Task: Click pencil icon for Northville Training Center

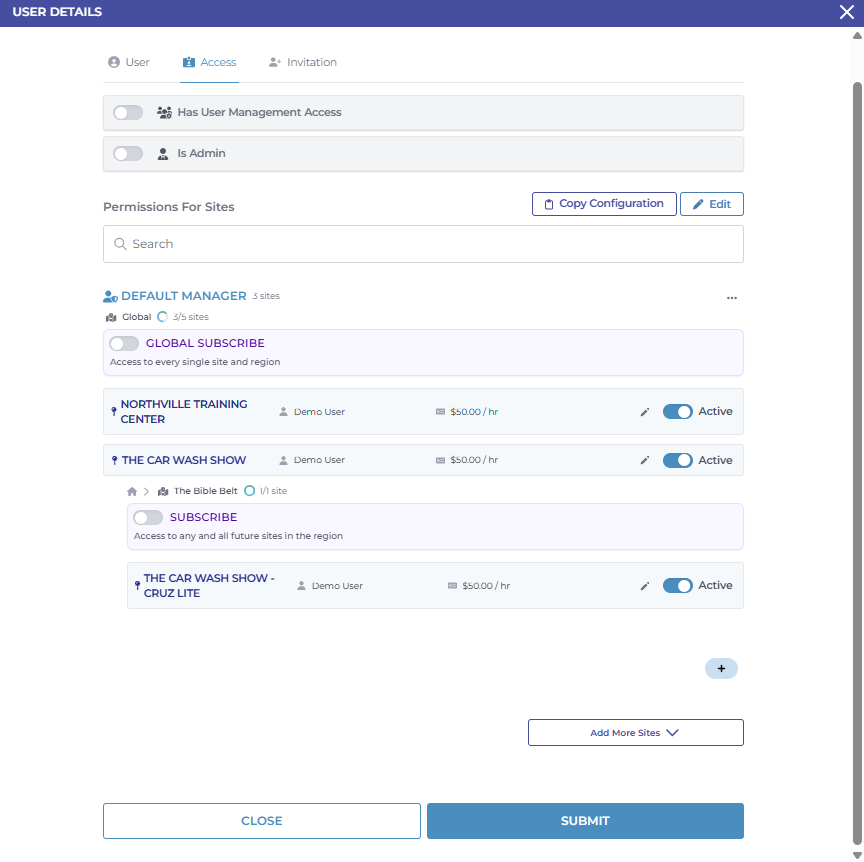Action: point(645,412)
